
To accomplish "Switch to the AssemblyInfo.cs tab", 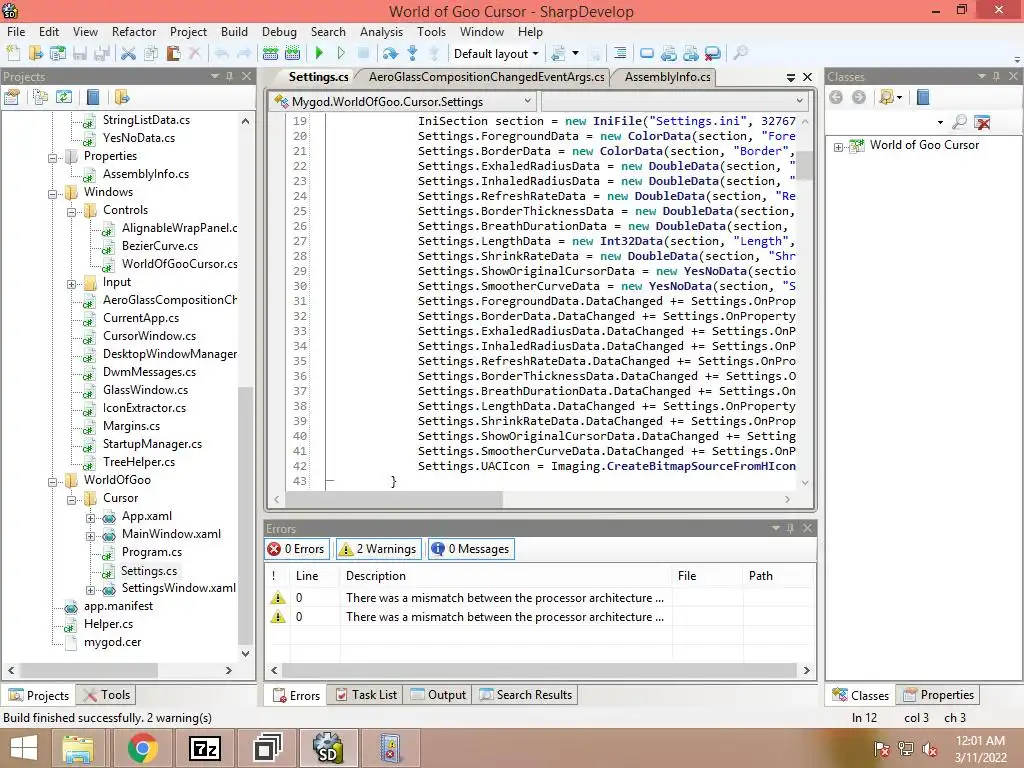I will pyautogui.click(x=667, y=77).
